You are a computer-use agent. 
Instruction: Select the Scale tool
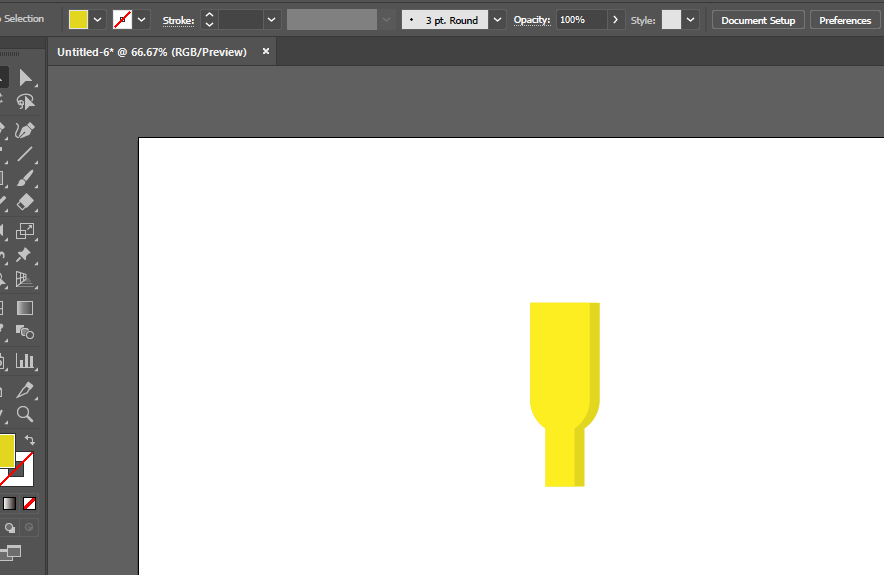(x=25, y=231)
